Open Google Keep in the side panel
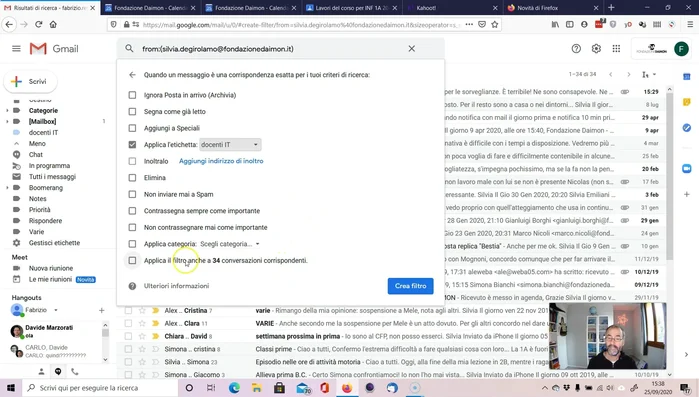The image size is (699, 397). 687,102
